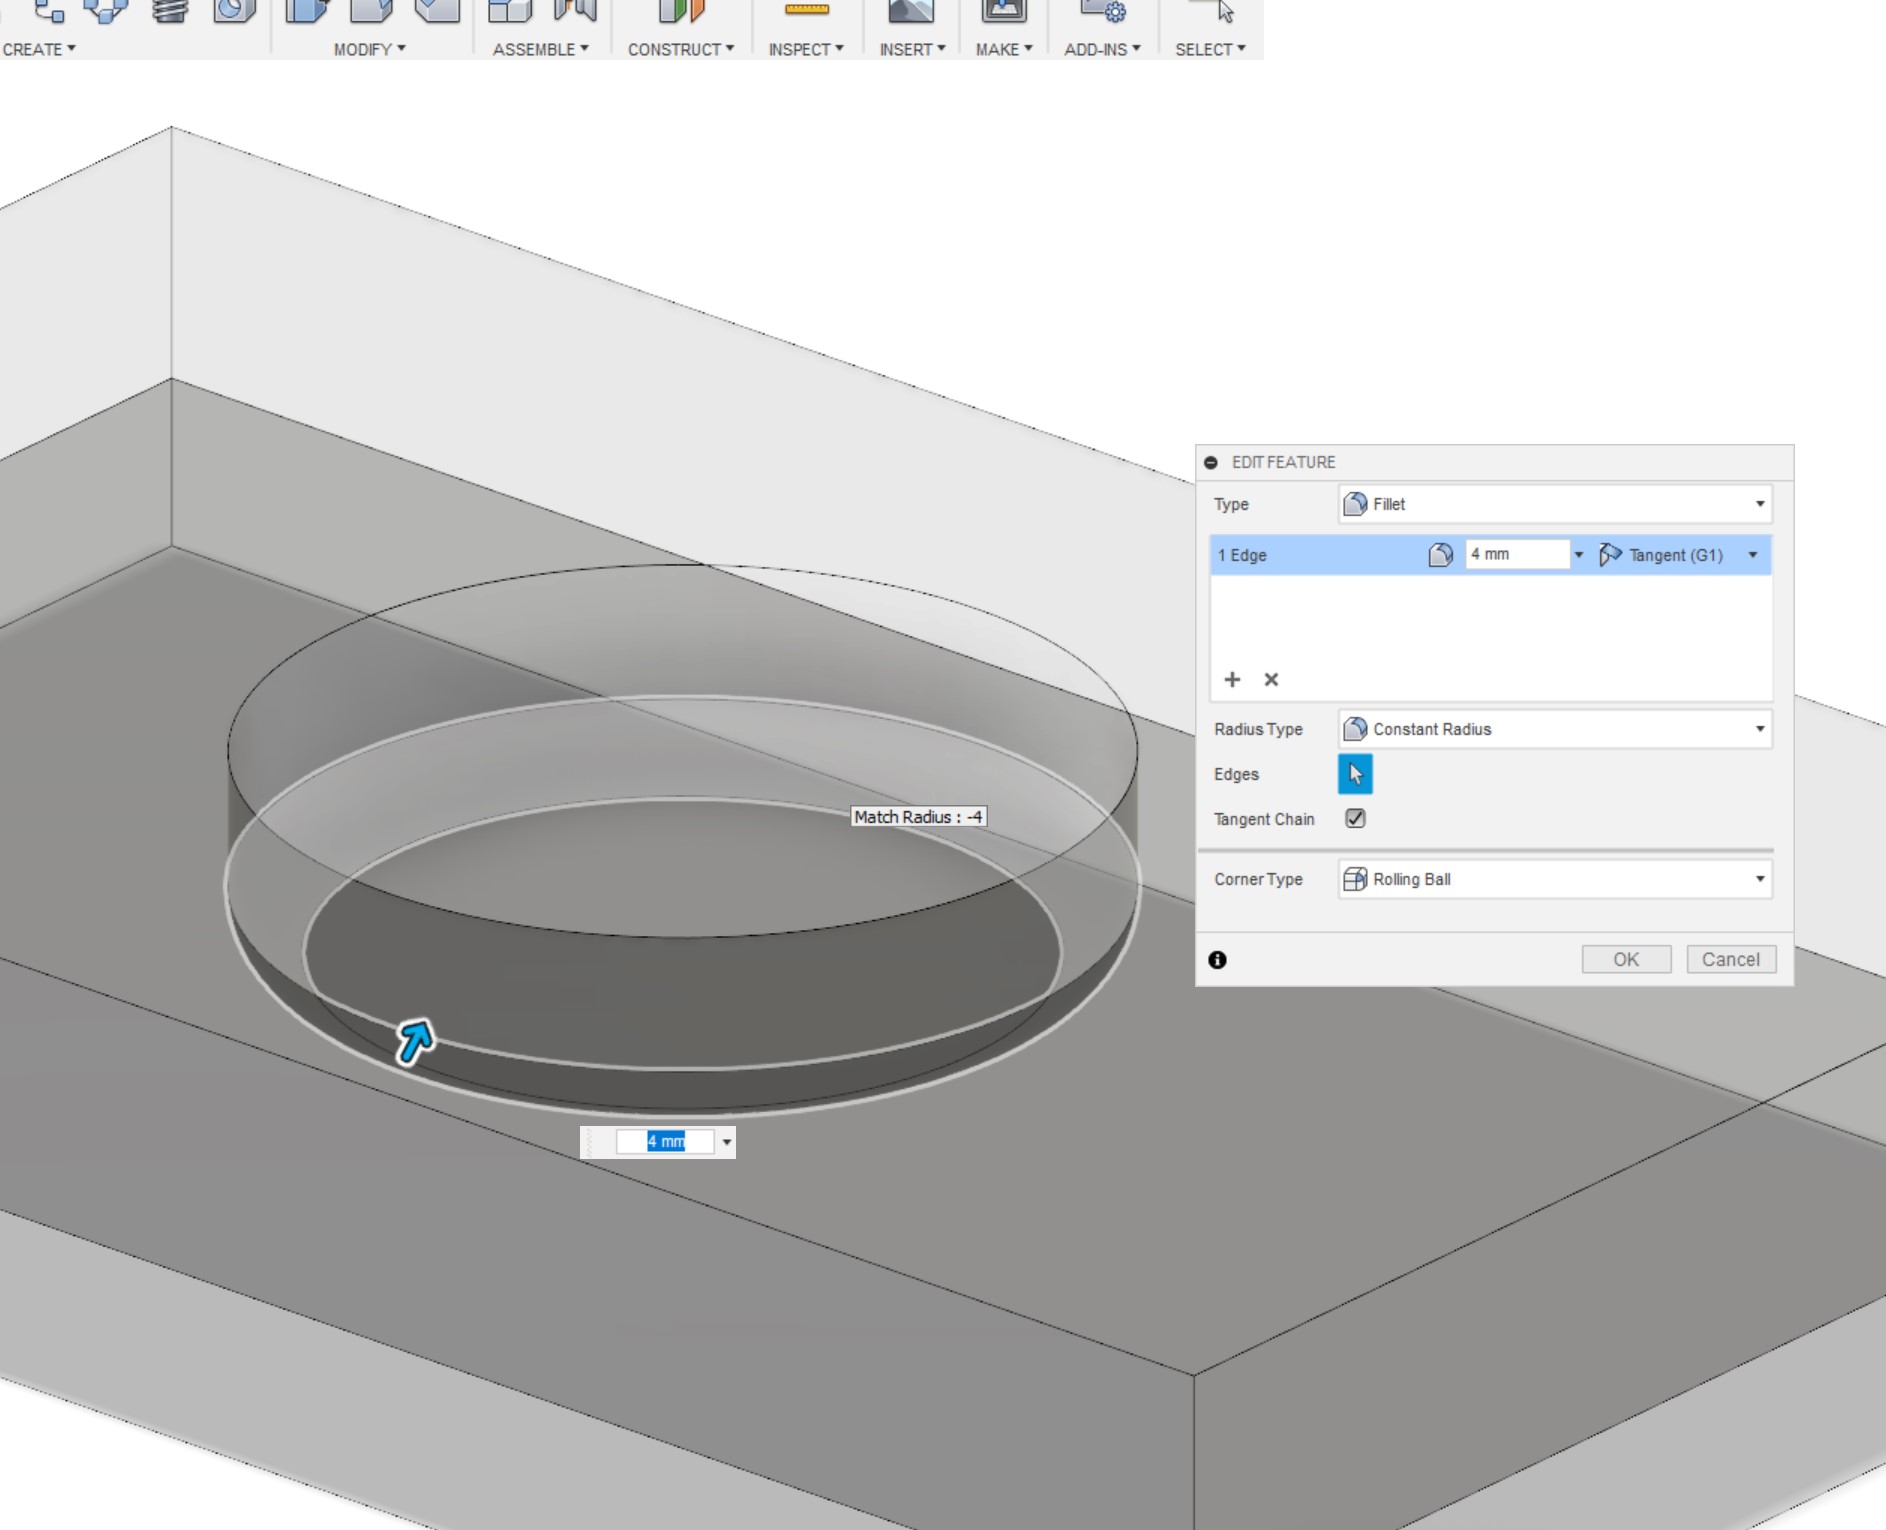Click the blue fillet arrow manipulator

coord(415,1041)
